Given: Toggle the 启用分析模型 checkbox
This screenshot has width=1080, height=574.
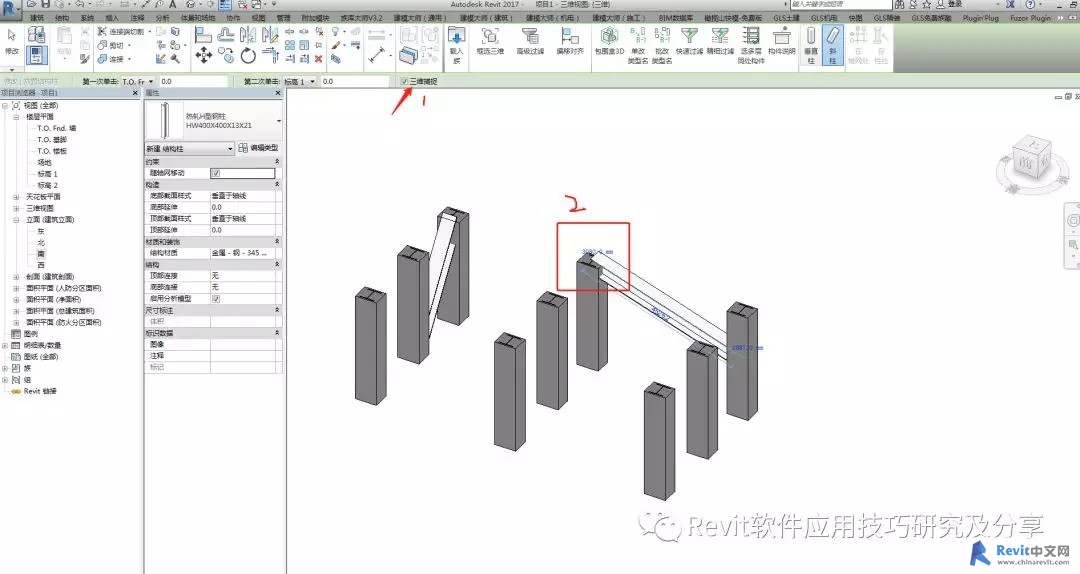Looking at the screenshot, I should (x=216, y=298).
